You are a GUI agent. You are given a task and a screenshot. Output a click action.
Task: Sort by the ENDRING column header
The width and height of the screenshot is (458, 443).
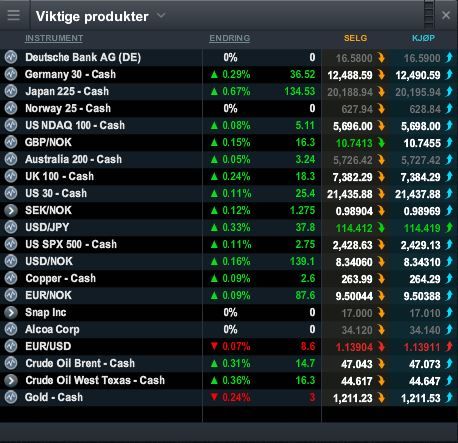pos(230,38)
